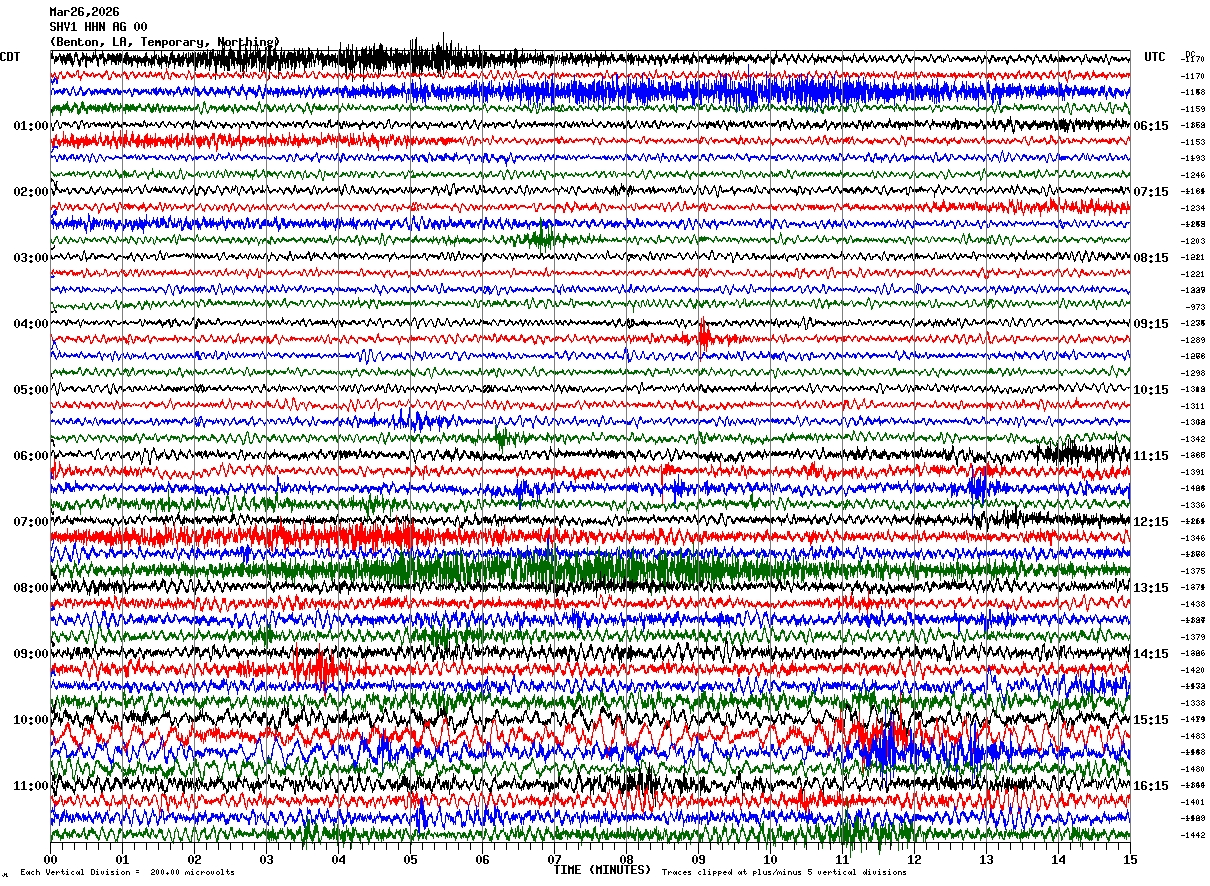This screenshot has width=1210, height=886.
Task: Click the 'Traces clipped at plus/minus 5 vertical divisions' note
Action: pyautogui.click(x=784, y=872)
